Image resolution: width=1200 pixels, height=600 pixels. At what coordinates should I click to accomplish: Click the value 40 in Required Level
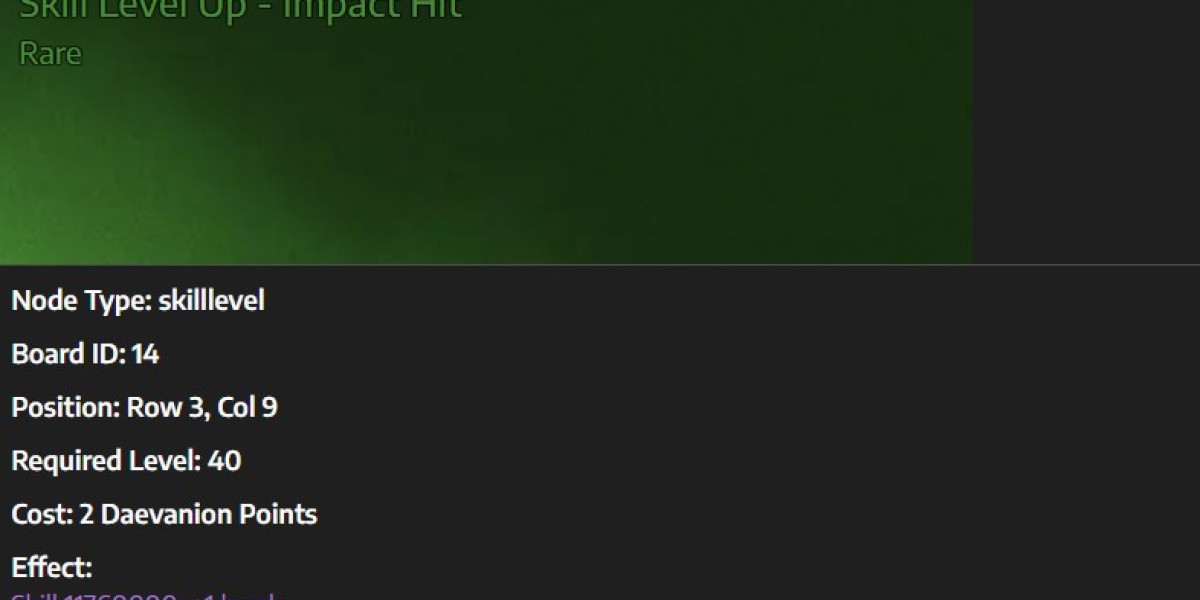(x=224, y=461)
